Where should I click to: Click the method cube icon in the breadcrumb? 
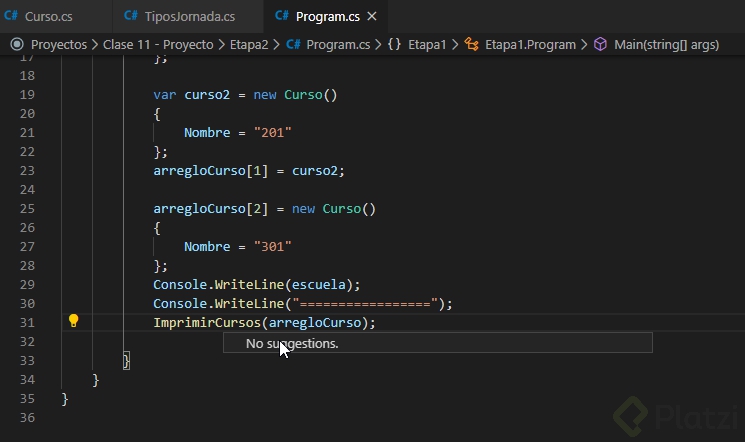tap(601, 44)
